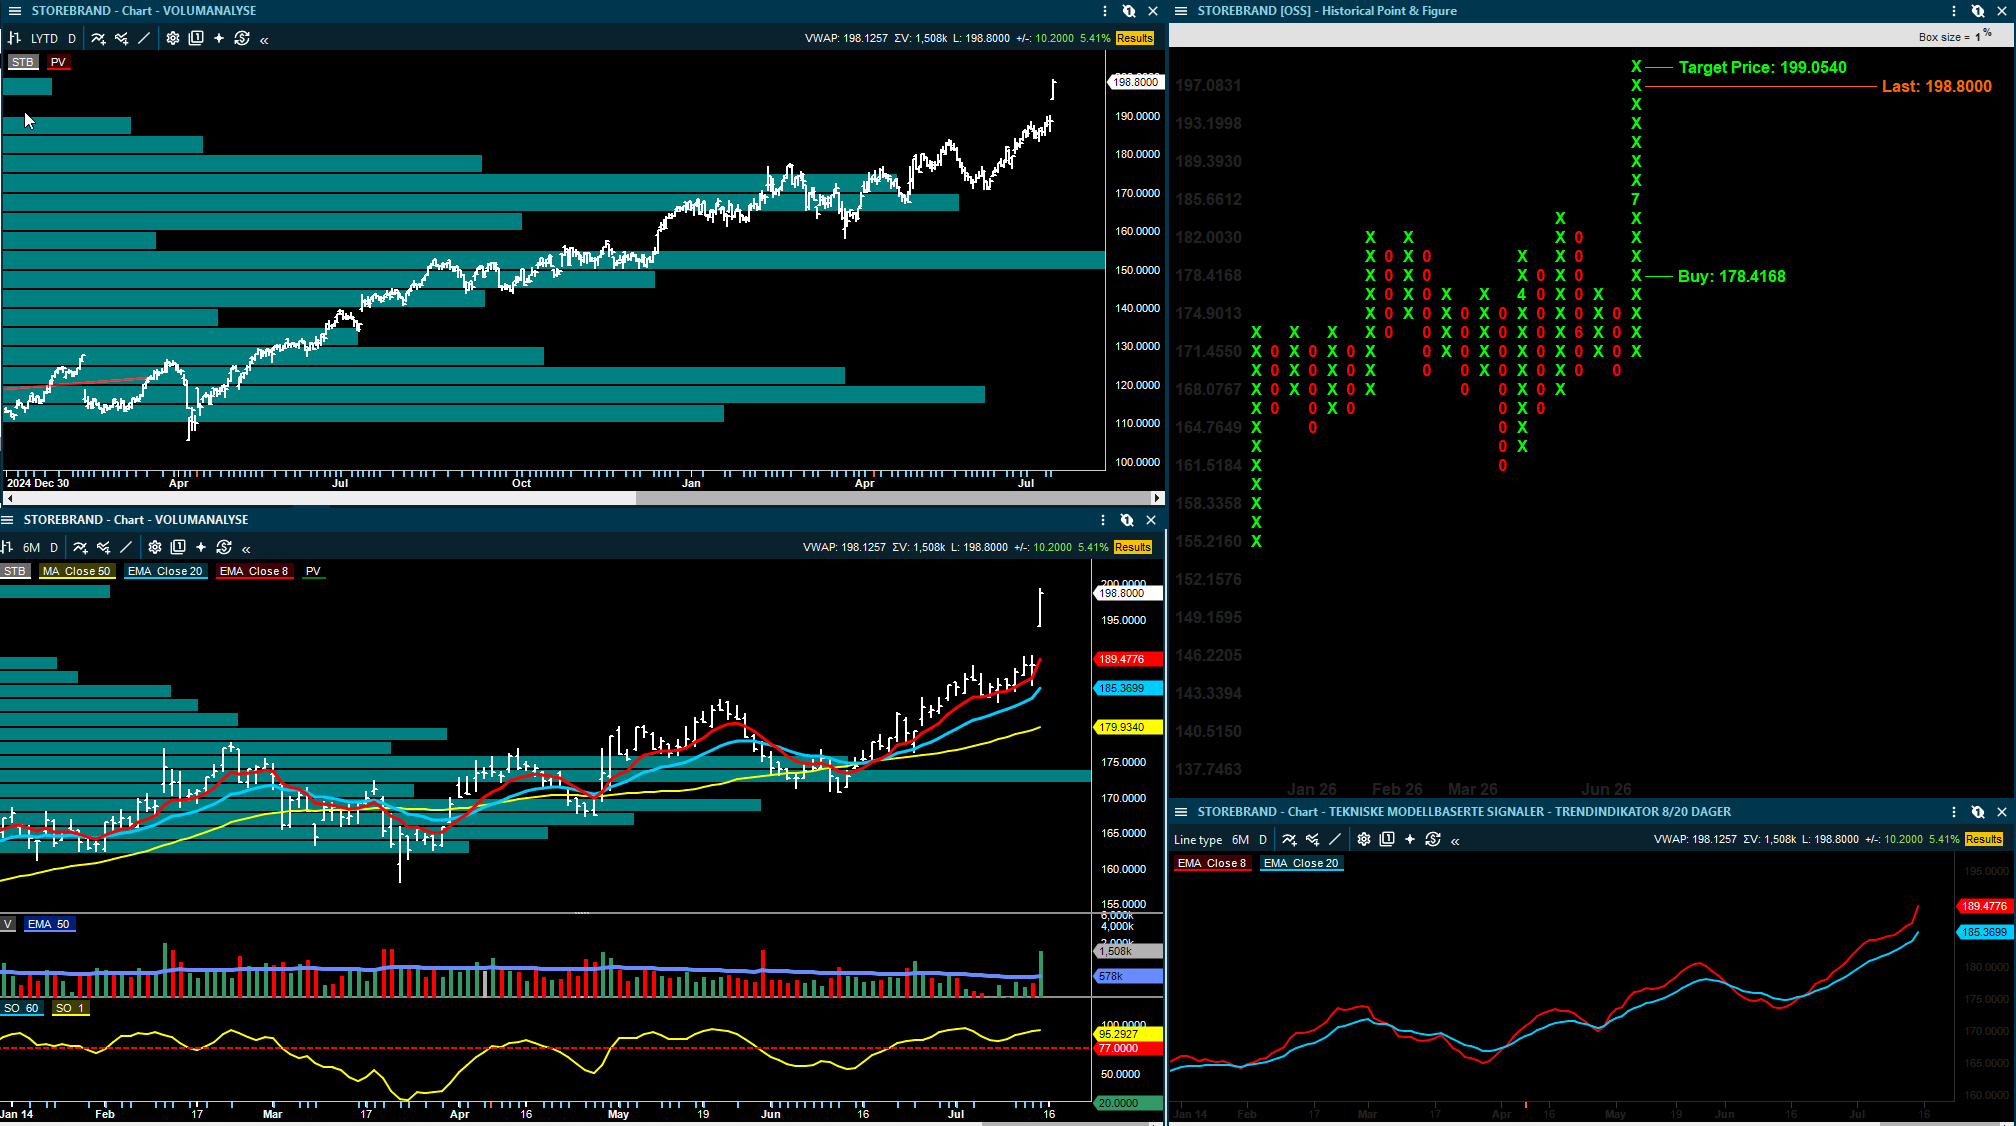Screen dimensions: 2016x1126
Task: Open 6M period dropdown in TRENDINDIKATOR chart
Action: click(1241, 839)
